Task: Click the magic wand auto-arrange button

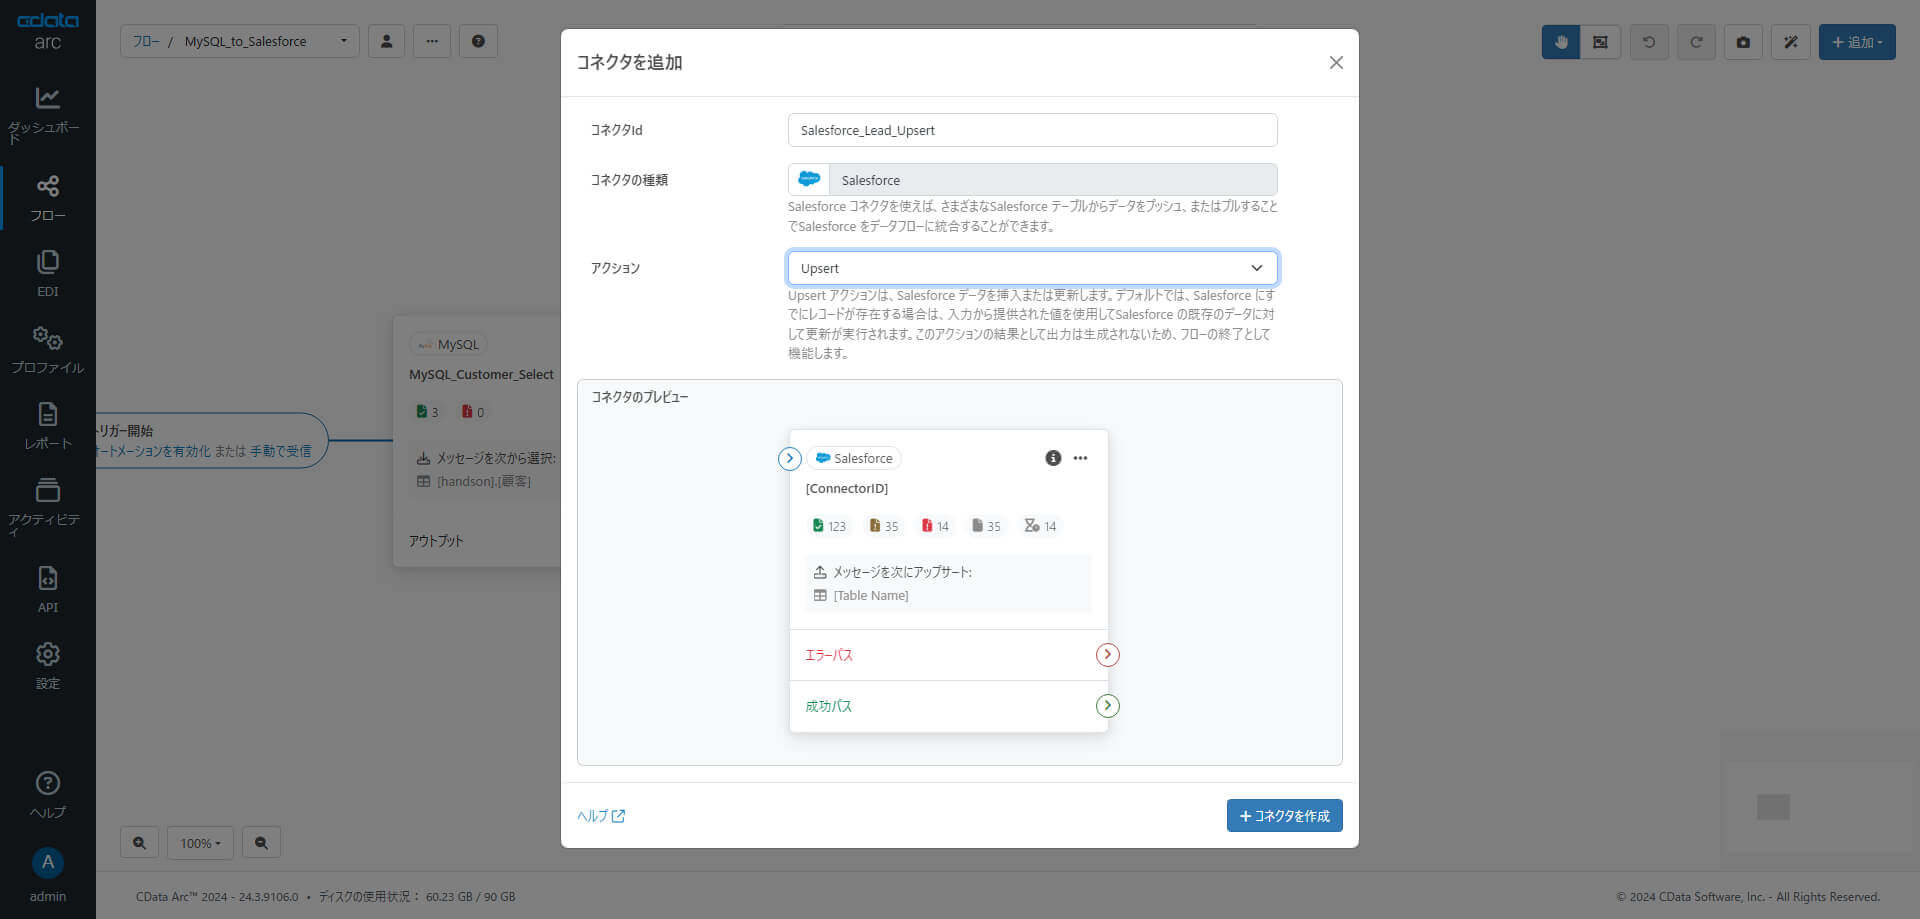Action: point(1791,42)
